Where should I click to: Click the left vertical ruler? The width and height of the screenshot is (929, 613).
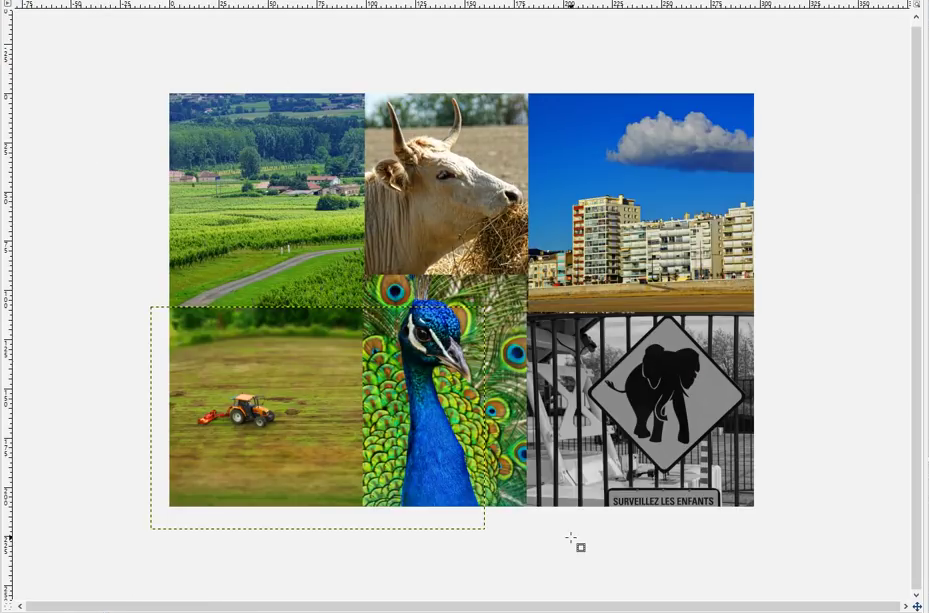[x=6, y=300]
